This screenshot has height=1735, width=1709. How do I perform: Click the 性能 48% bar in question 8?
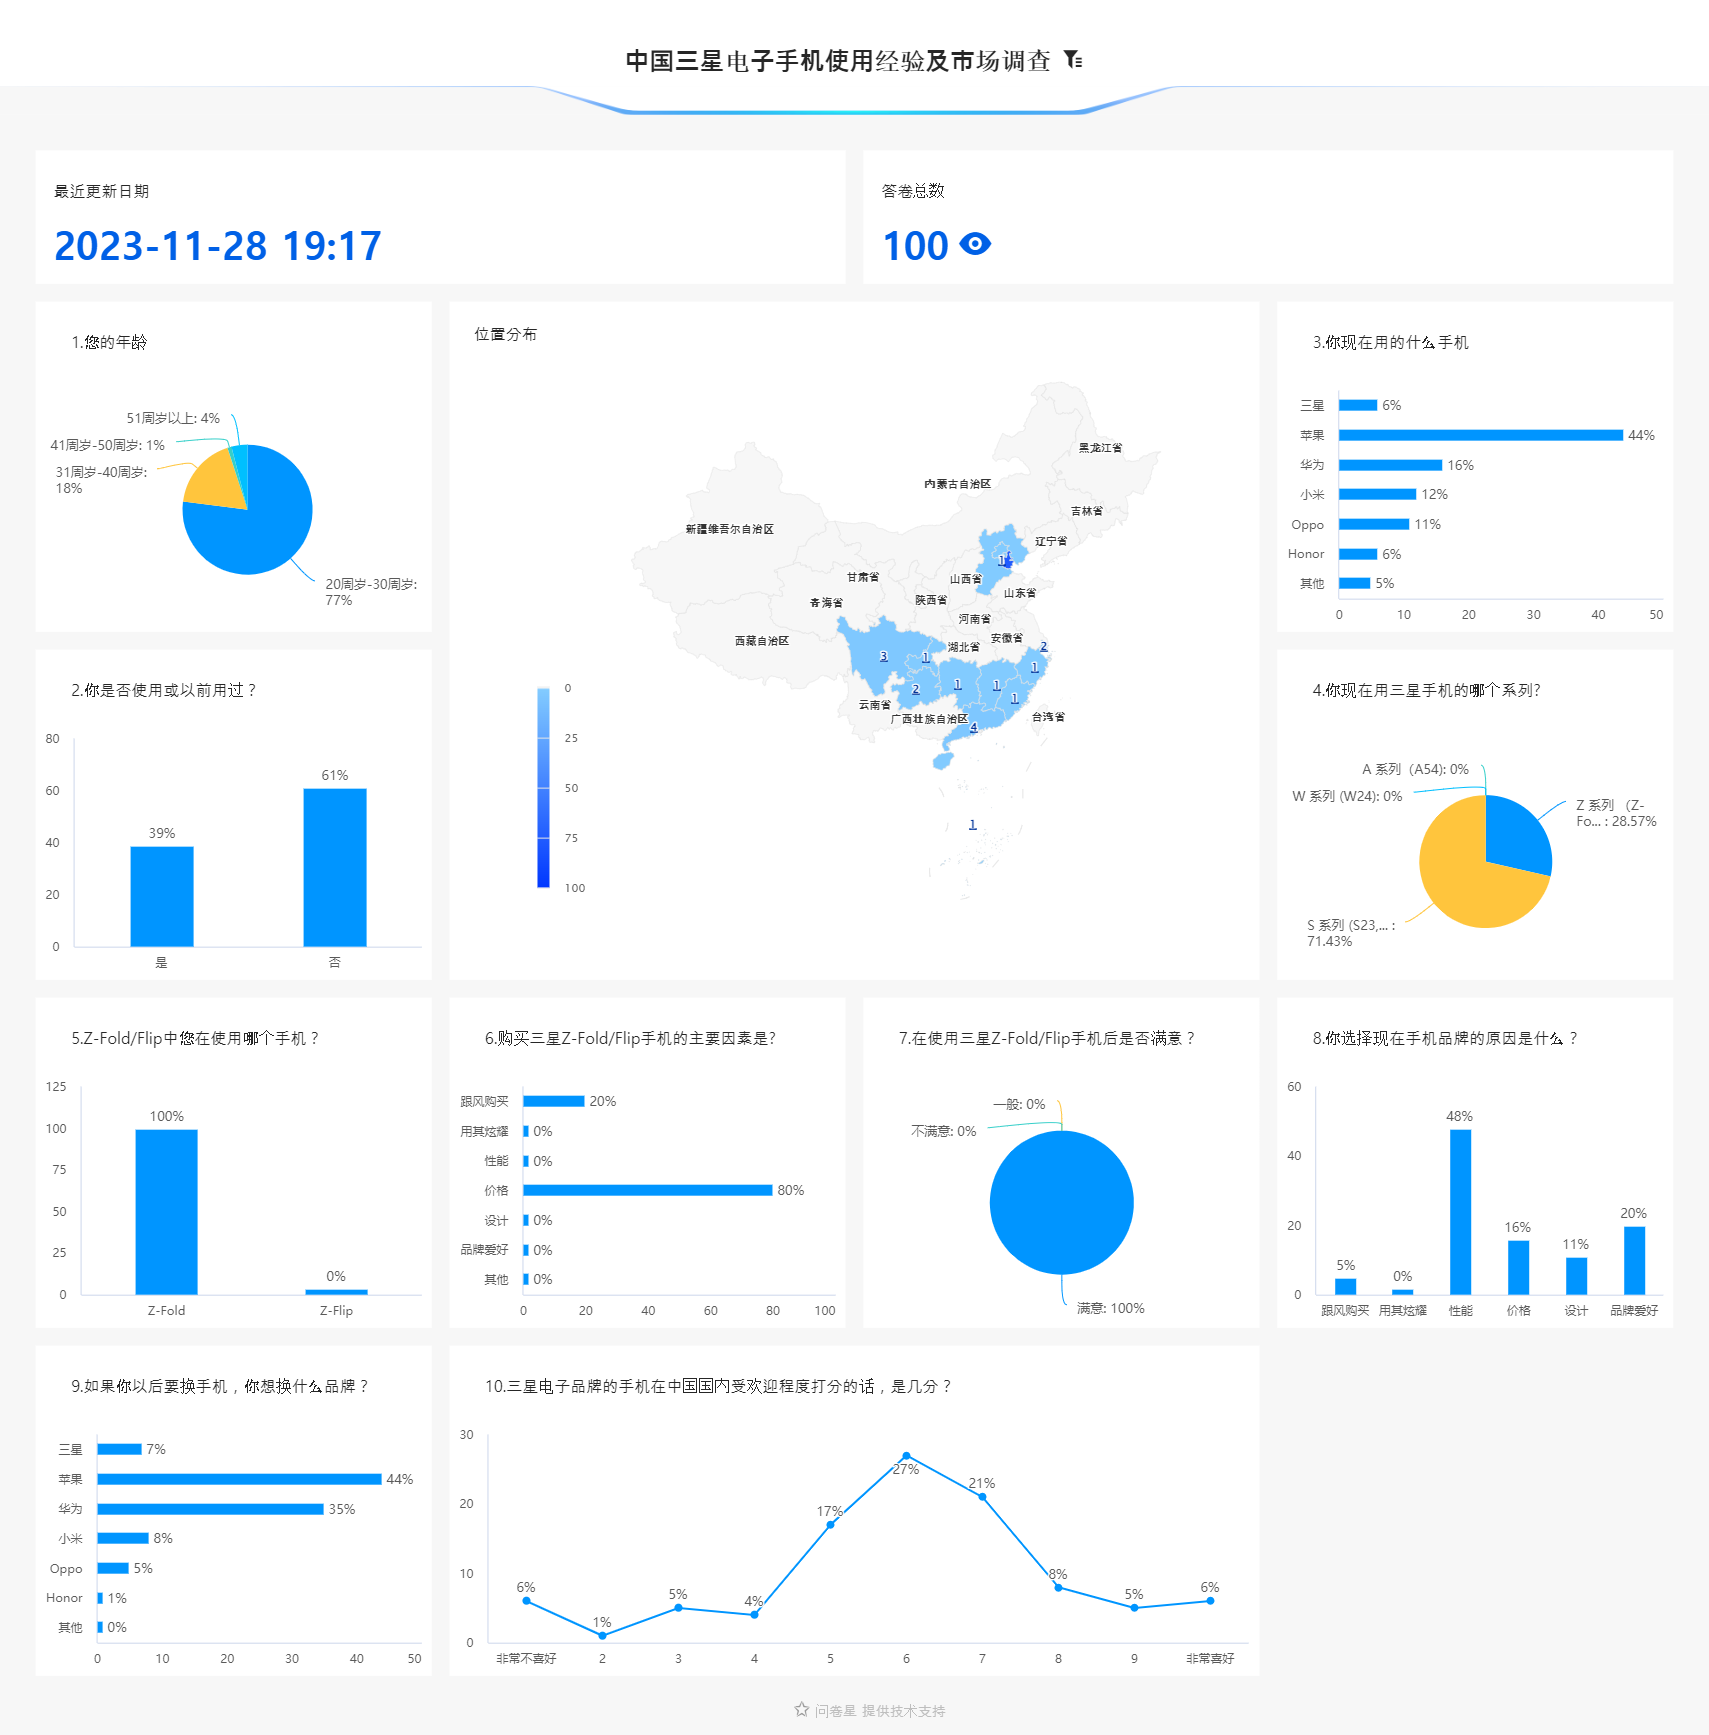1460,1212
